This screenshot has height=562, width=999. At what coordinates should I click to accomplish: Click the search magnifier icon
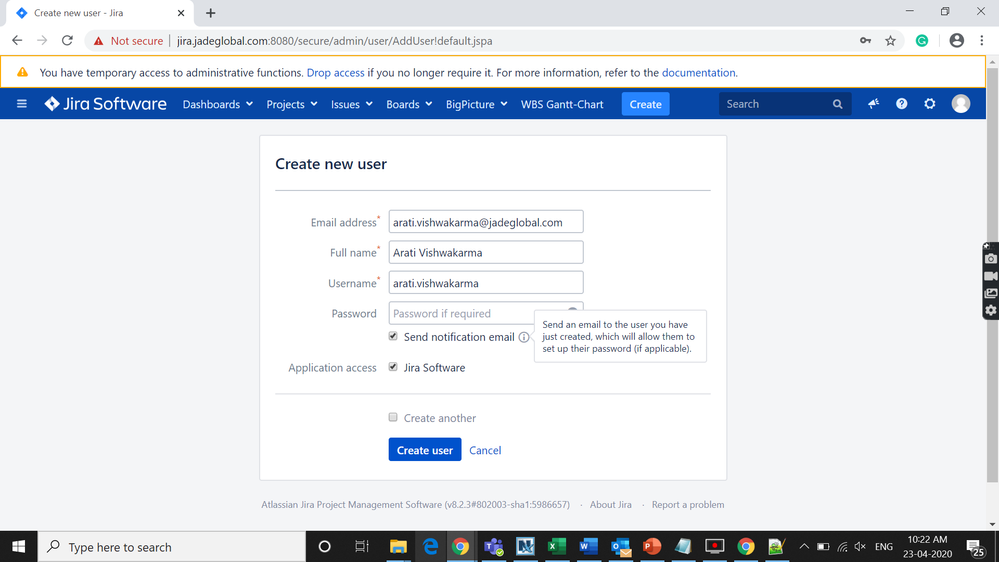click(838, 104)
